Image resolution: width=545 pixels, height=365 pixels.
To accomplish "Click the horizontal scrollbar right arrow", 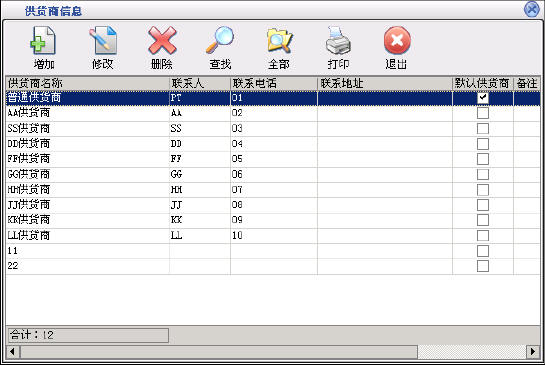I will (533, 352).
